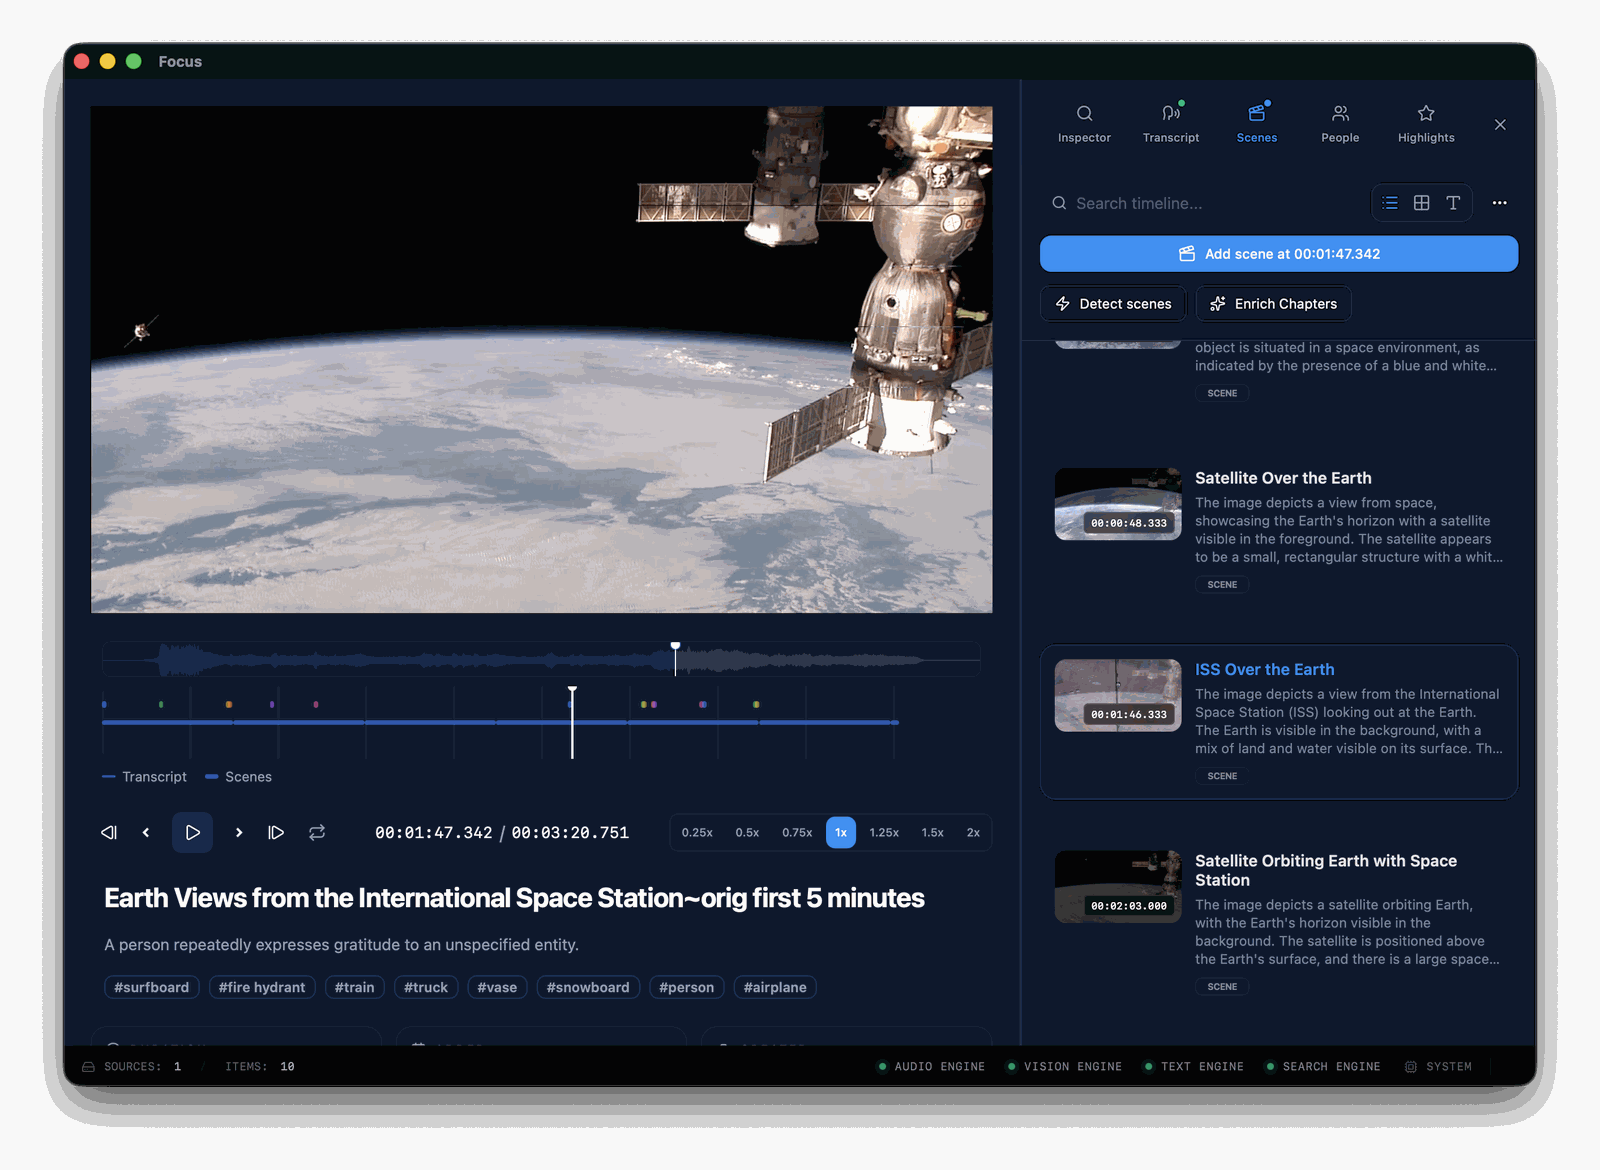This screenshot has width=1600, height=1170.
Task: Switch scenes to list view
Action: point(1390,203)
